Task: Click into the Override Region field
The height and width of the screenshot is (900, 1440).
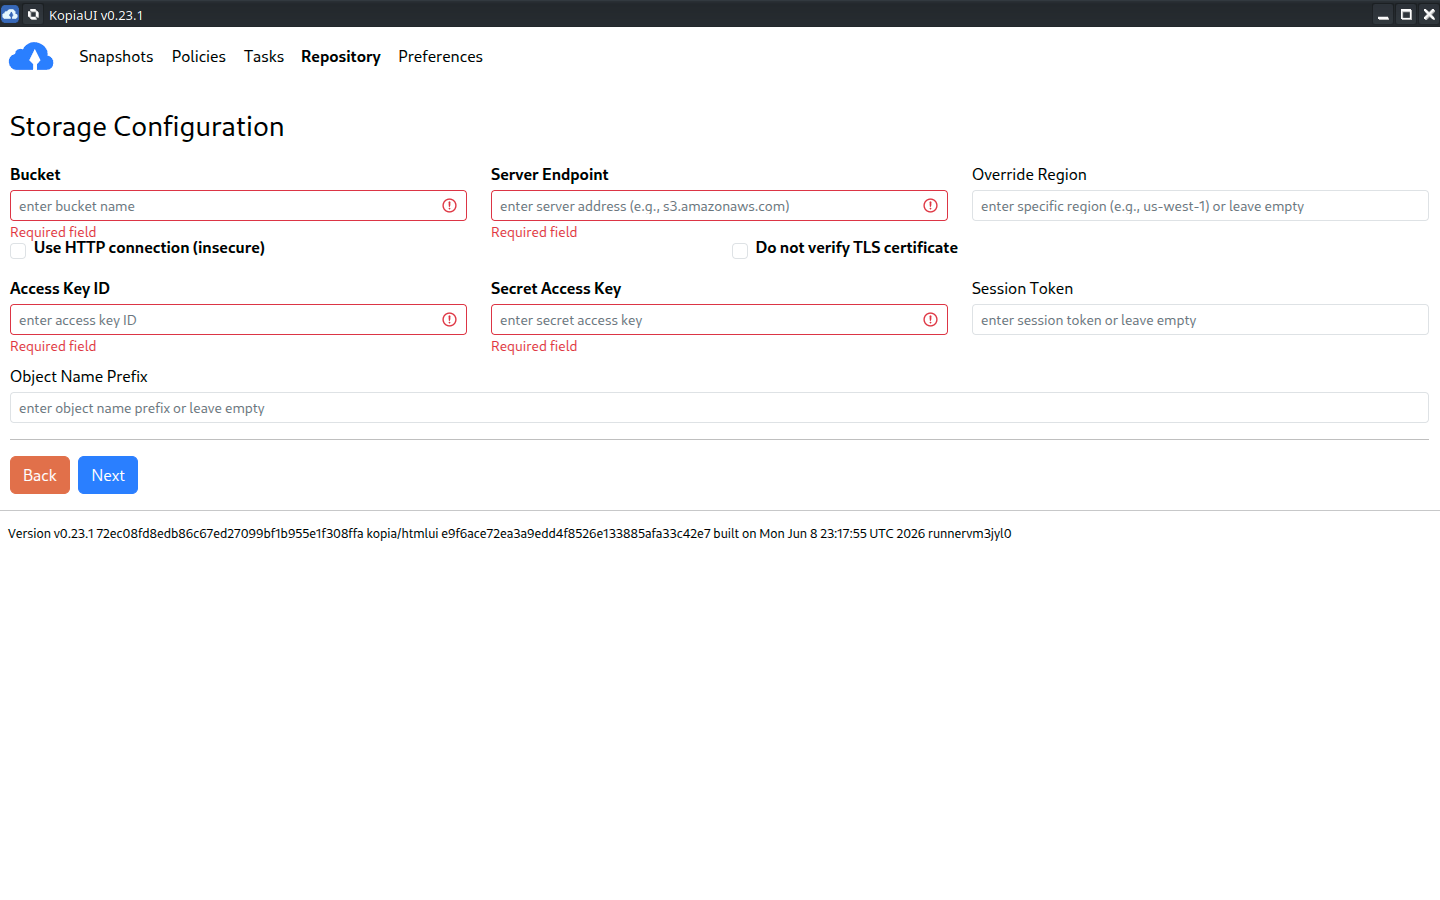Action: (1200, 206)
